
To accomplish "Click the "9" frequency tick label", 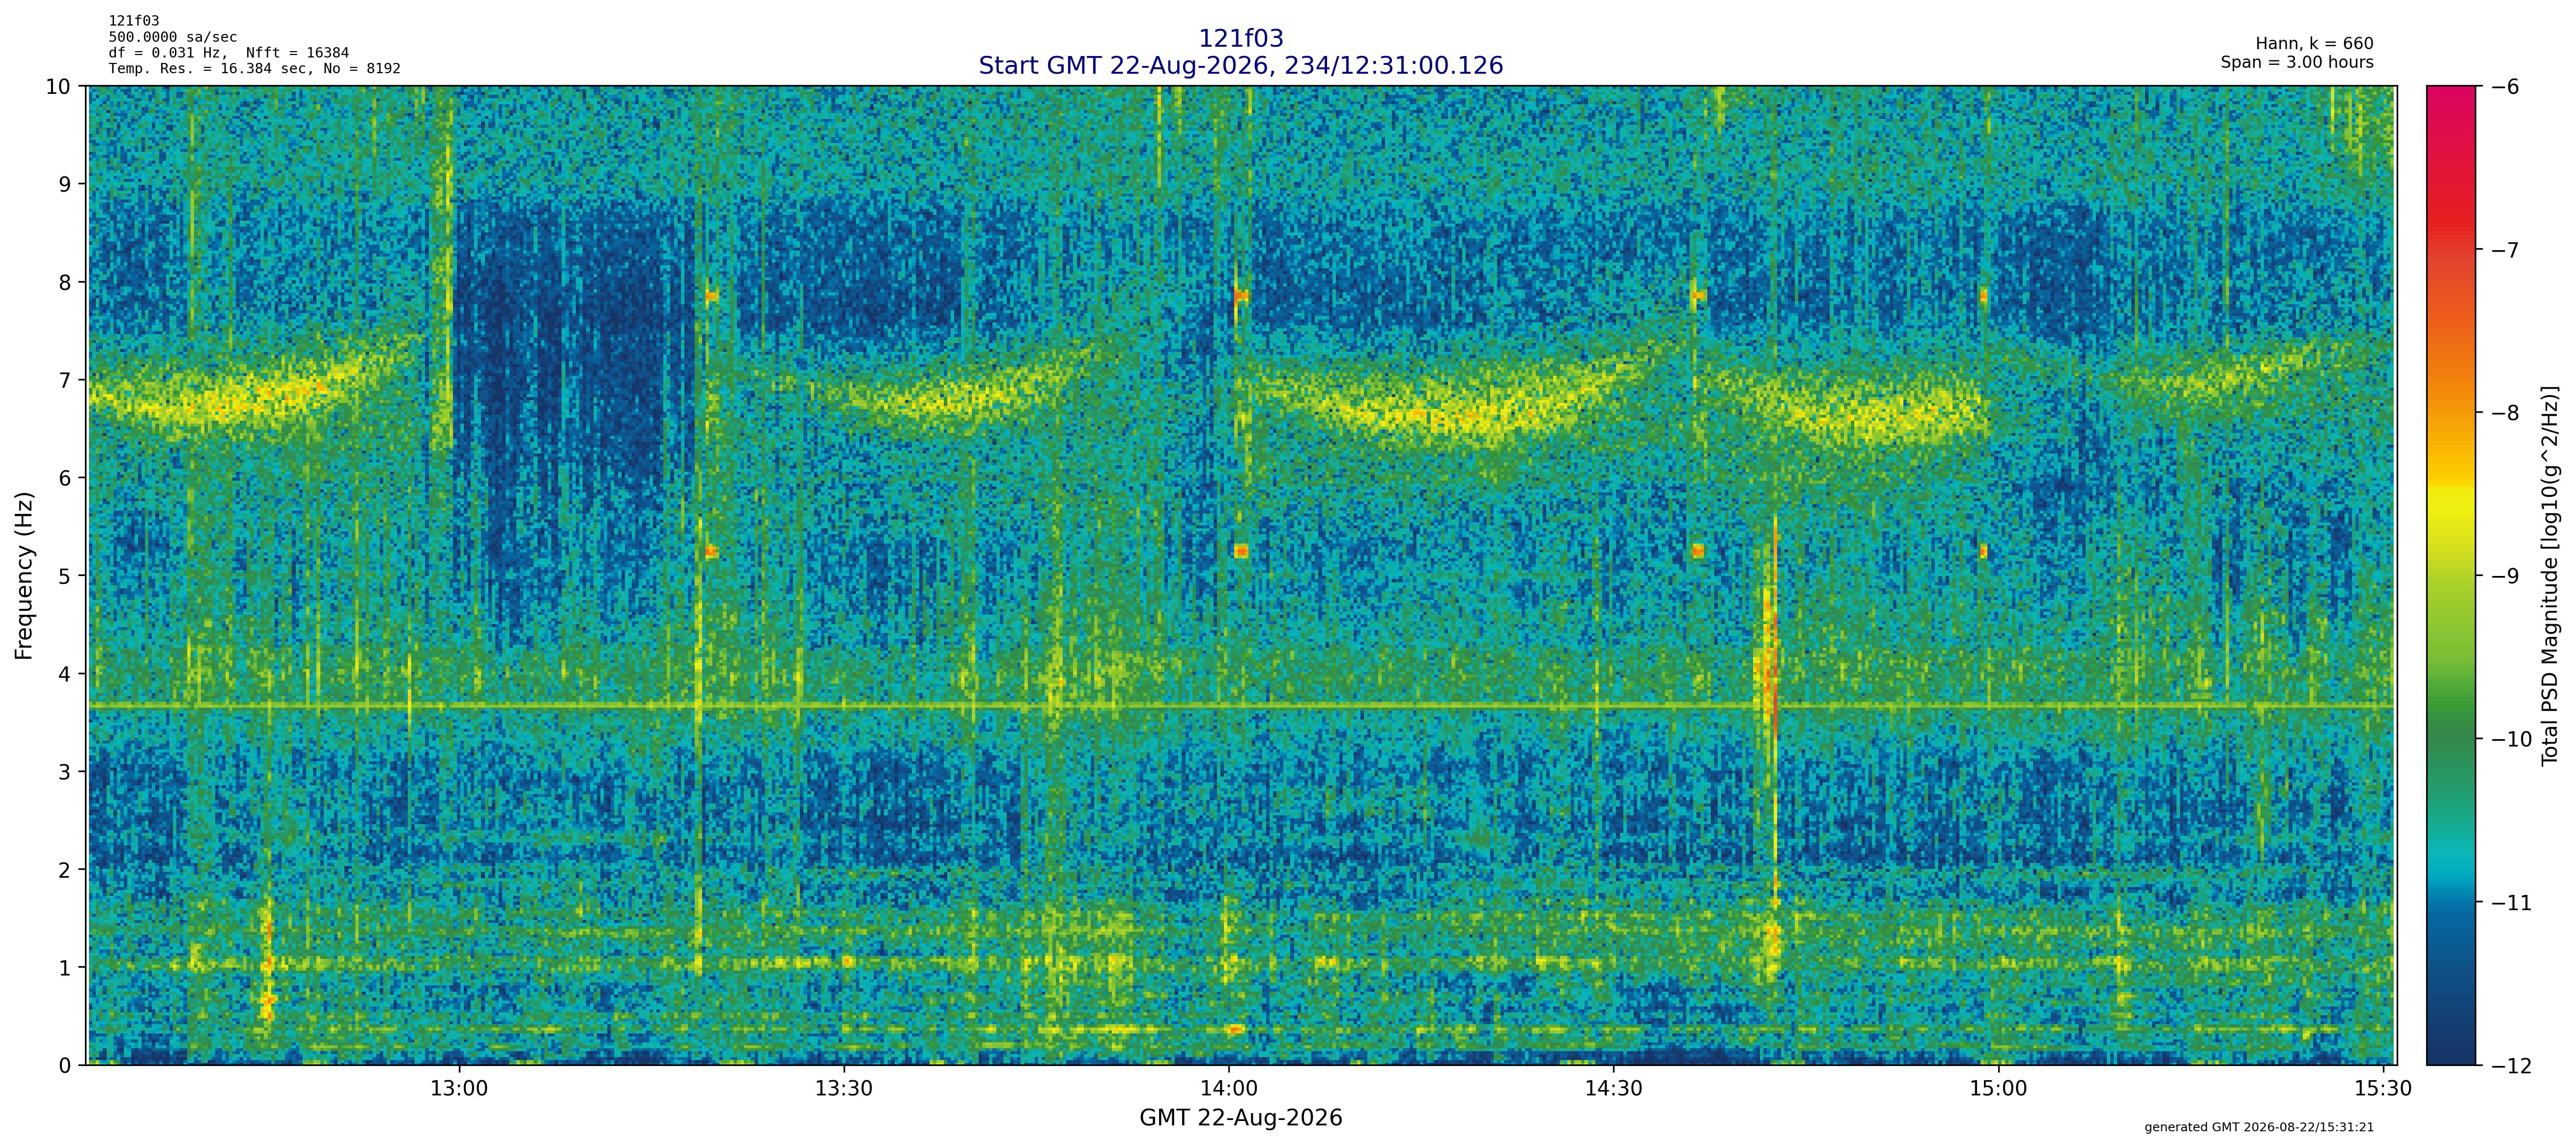I will pyautogui.click(x=65, y=185).
